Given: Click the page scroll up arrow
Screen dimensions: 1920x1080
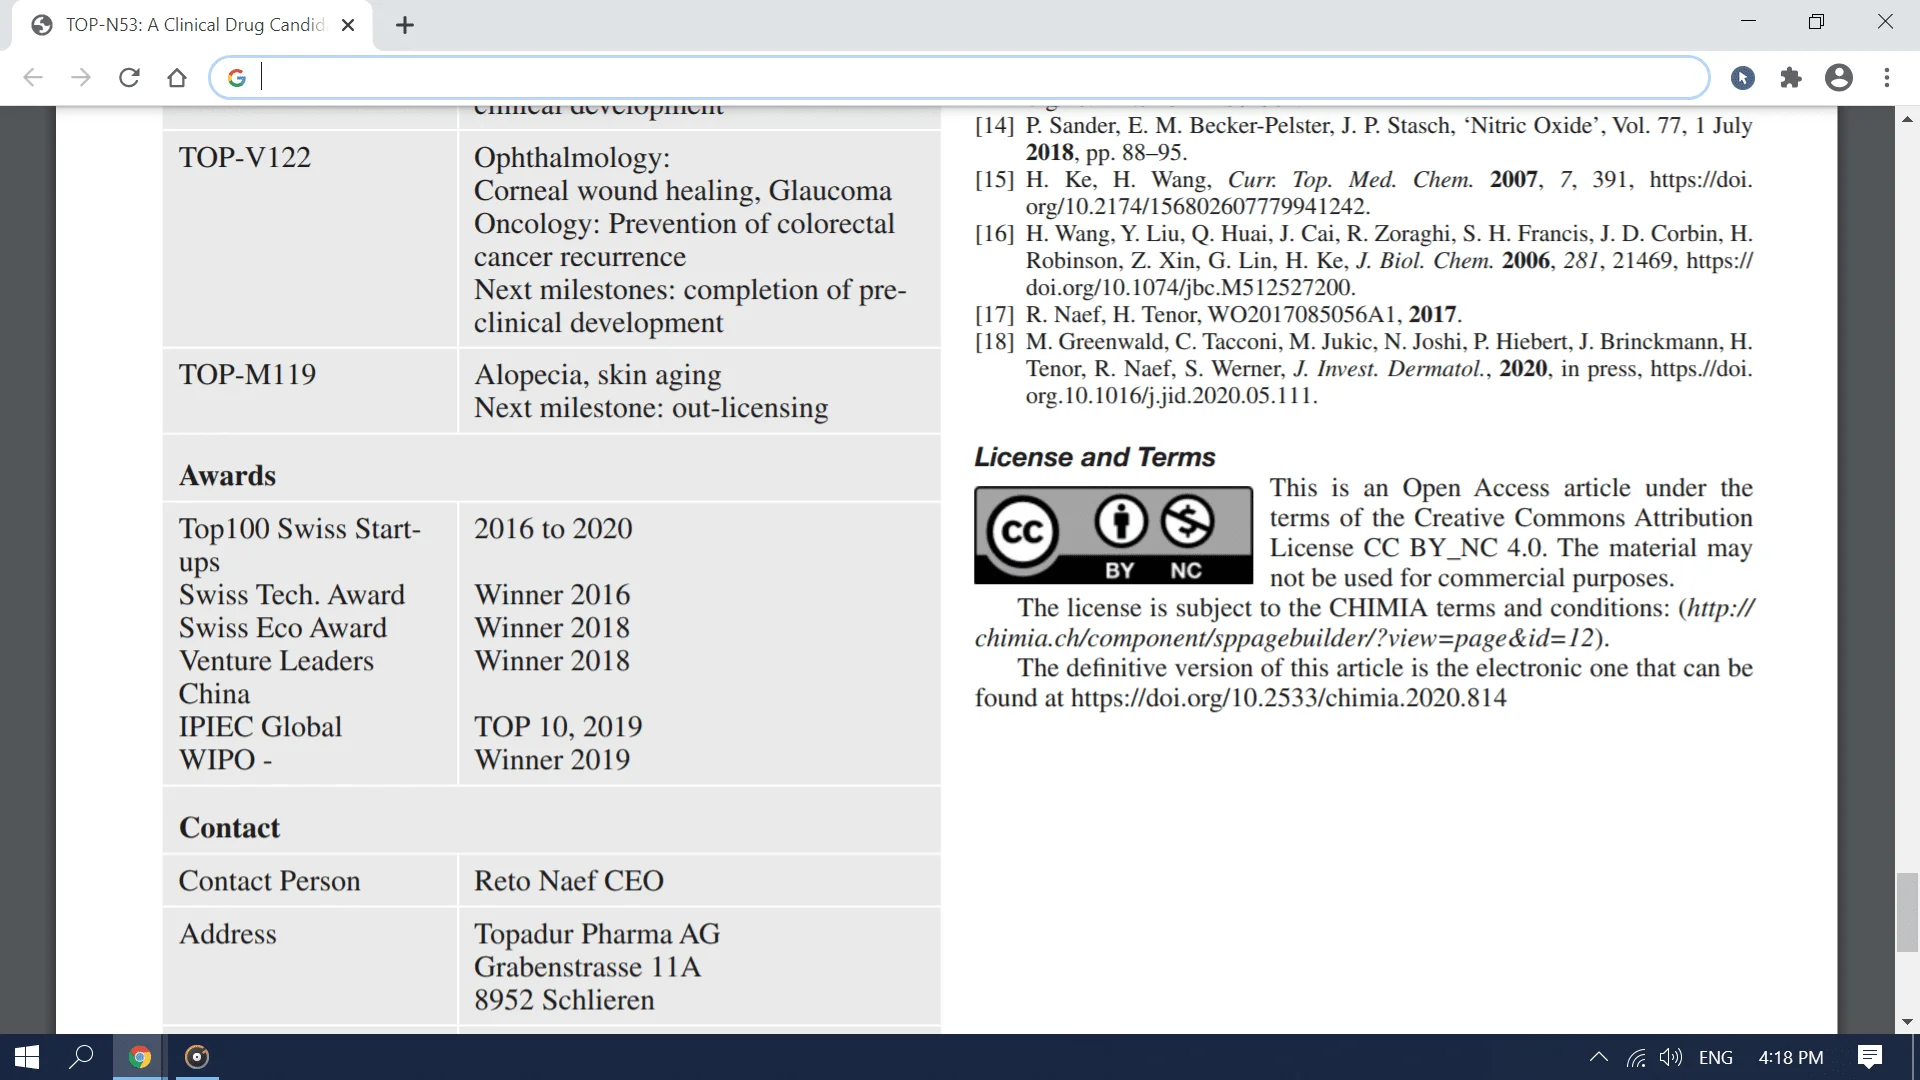Looking at the screenshot, I should (1907, 119).
